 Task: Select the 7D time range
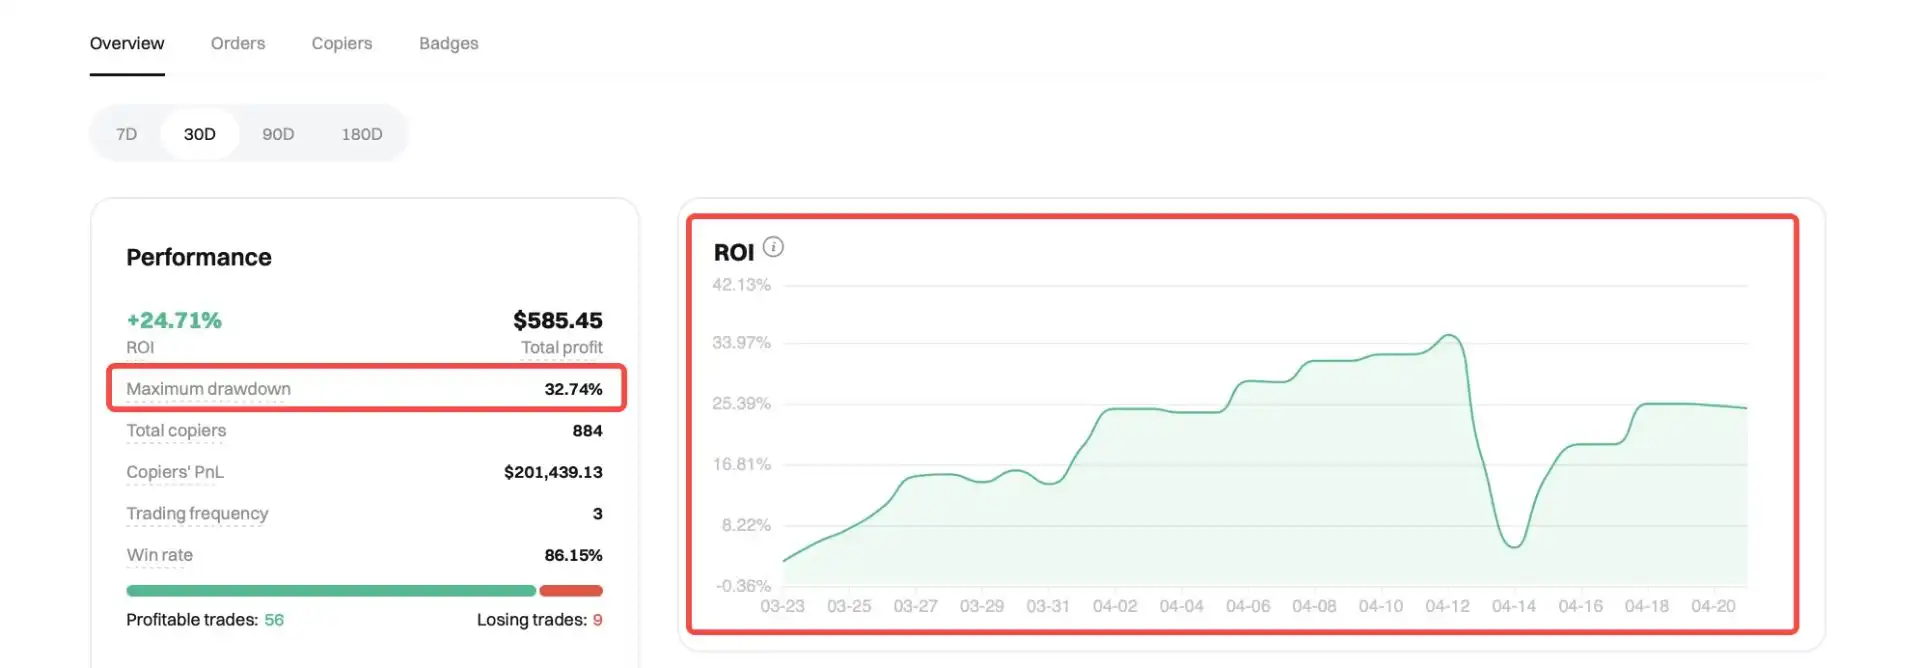click(126, 134)
